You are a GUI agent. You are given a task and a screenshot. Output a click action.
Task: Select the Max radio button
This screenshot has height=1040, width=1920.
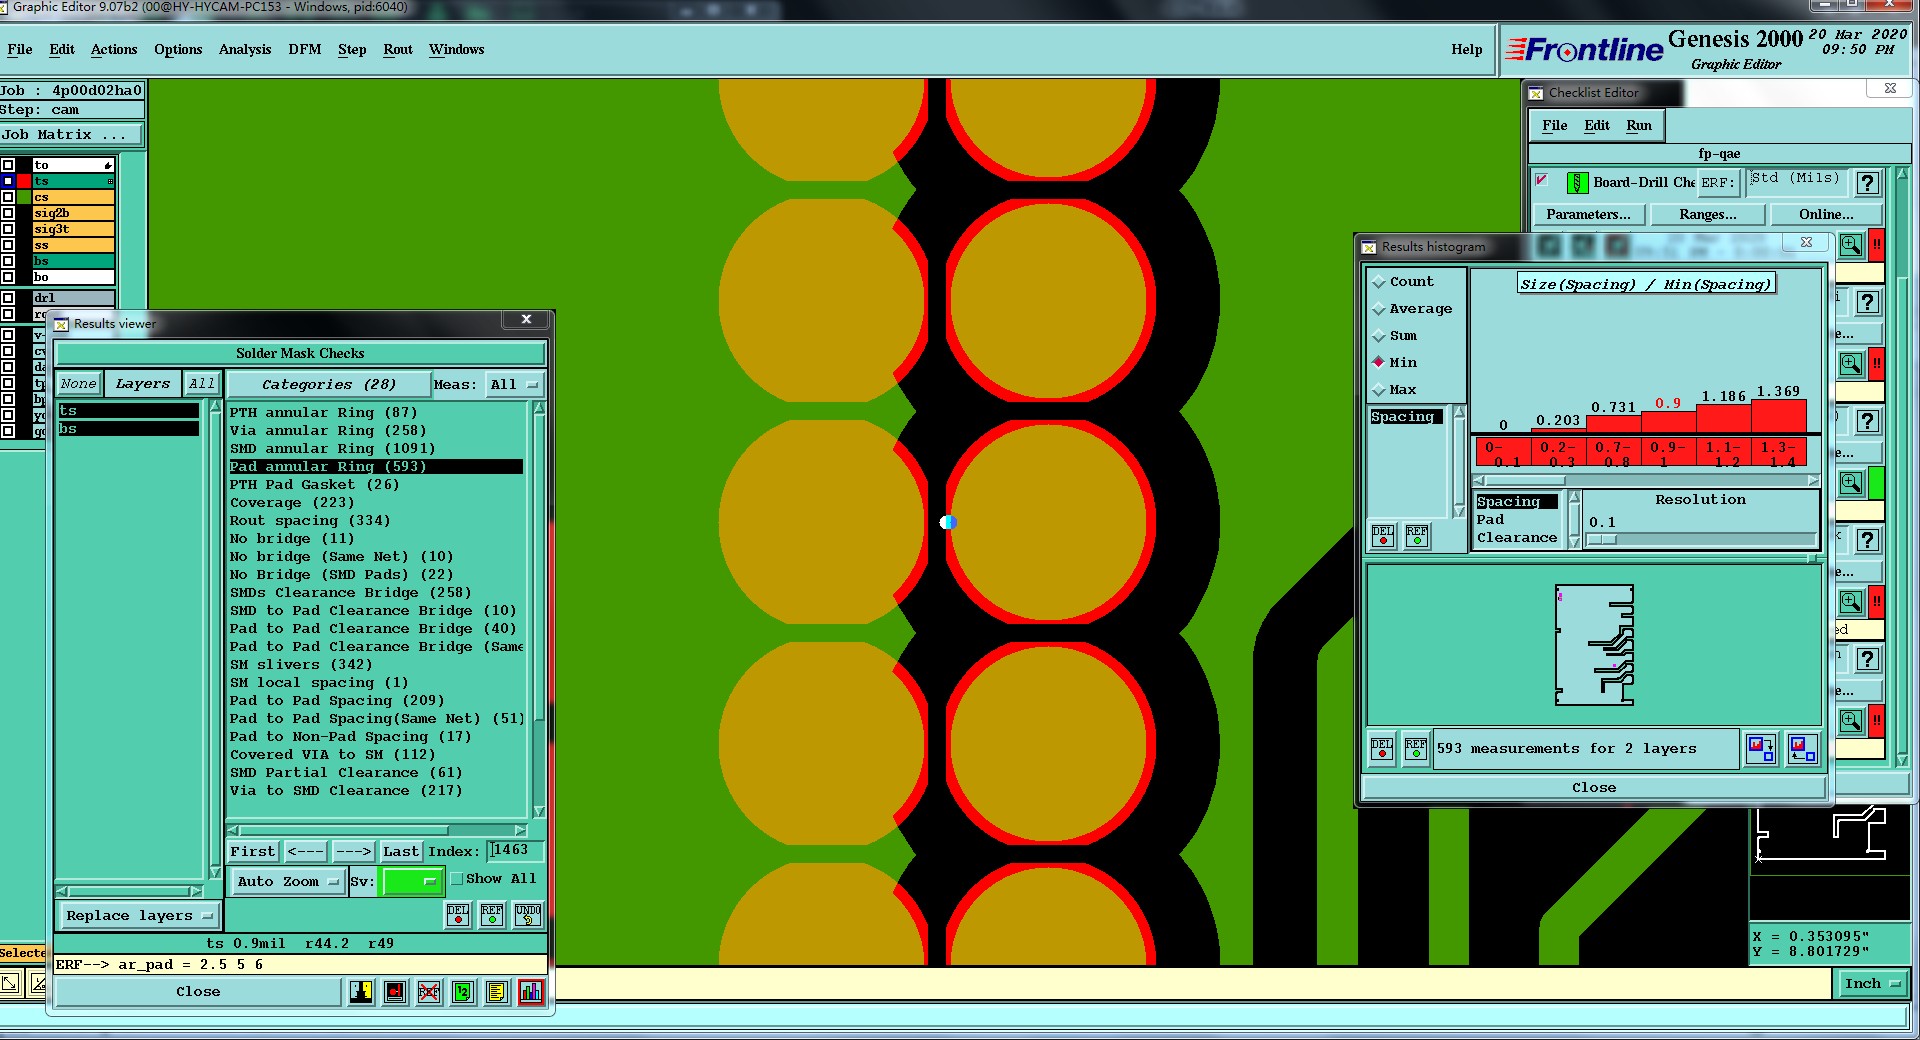[1379, 389]
